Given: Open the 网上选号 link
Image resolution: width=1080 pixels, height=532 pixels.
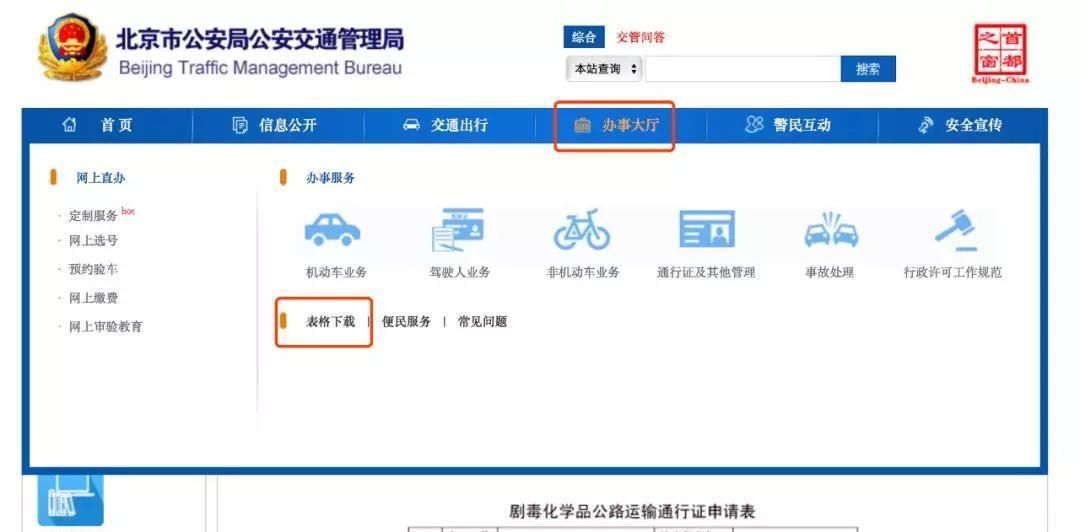Looking at the screenshot, I should click(94, 241).
